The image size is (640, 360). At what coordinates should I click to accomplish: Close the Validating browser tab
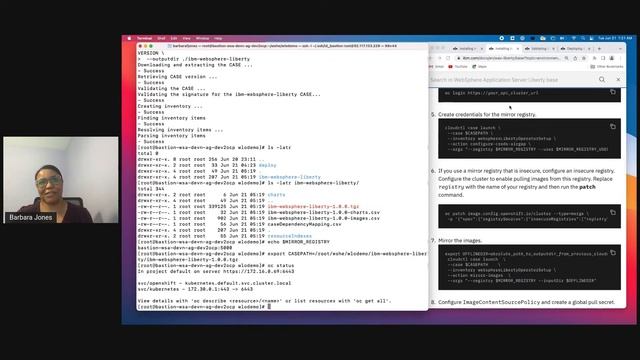(x=553, y=49)
